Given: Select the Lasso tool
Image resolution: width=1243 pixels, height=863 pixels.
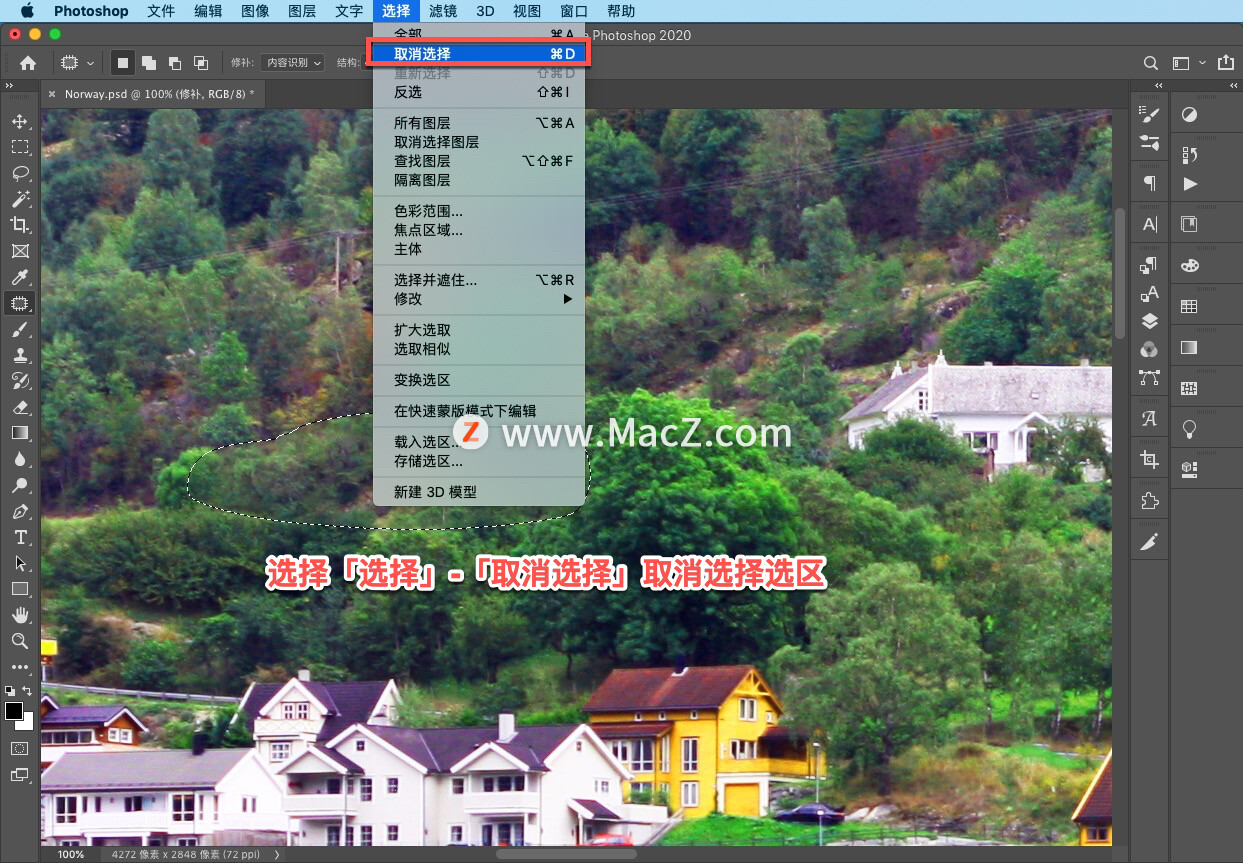Looking at the screenshot, I should click(20, 173).
